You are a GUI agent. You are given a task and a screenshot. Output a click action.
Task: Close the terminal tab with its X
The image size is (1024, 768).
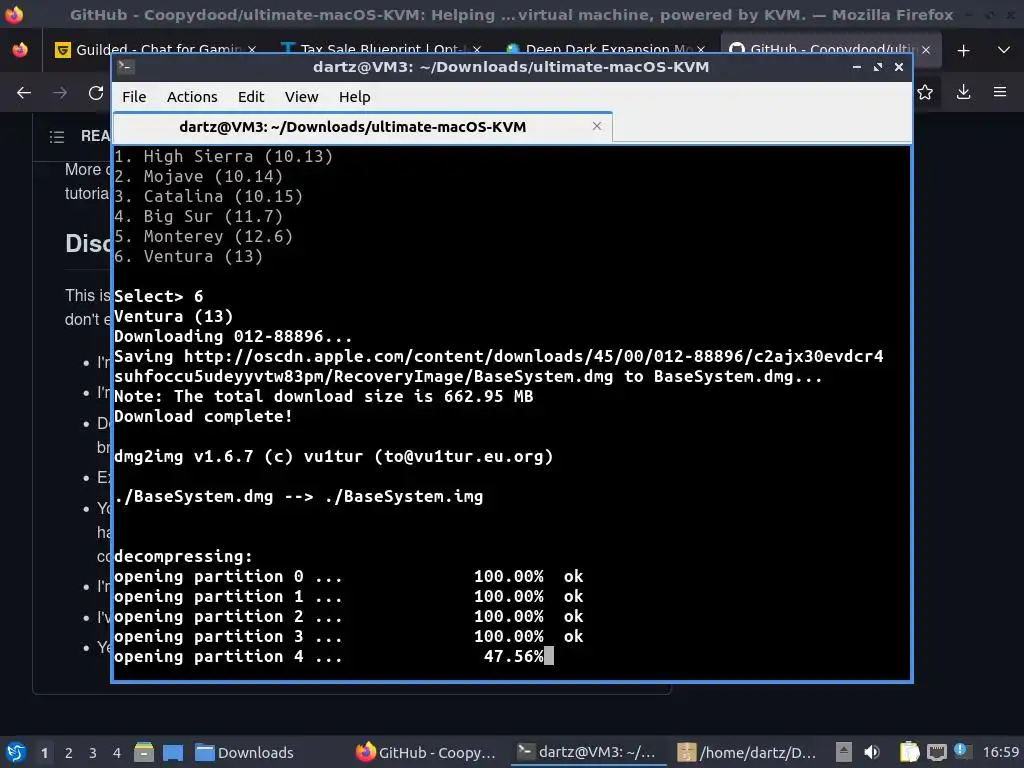click(x=596, y=126)
